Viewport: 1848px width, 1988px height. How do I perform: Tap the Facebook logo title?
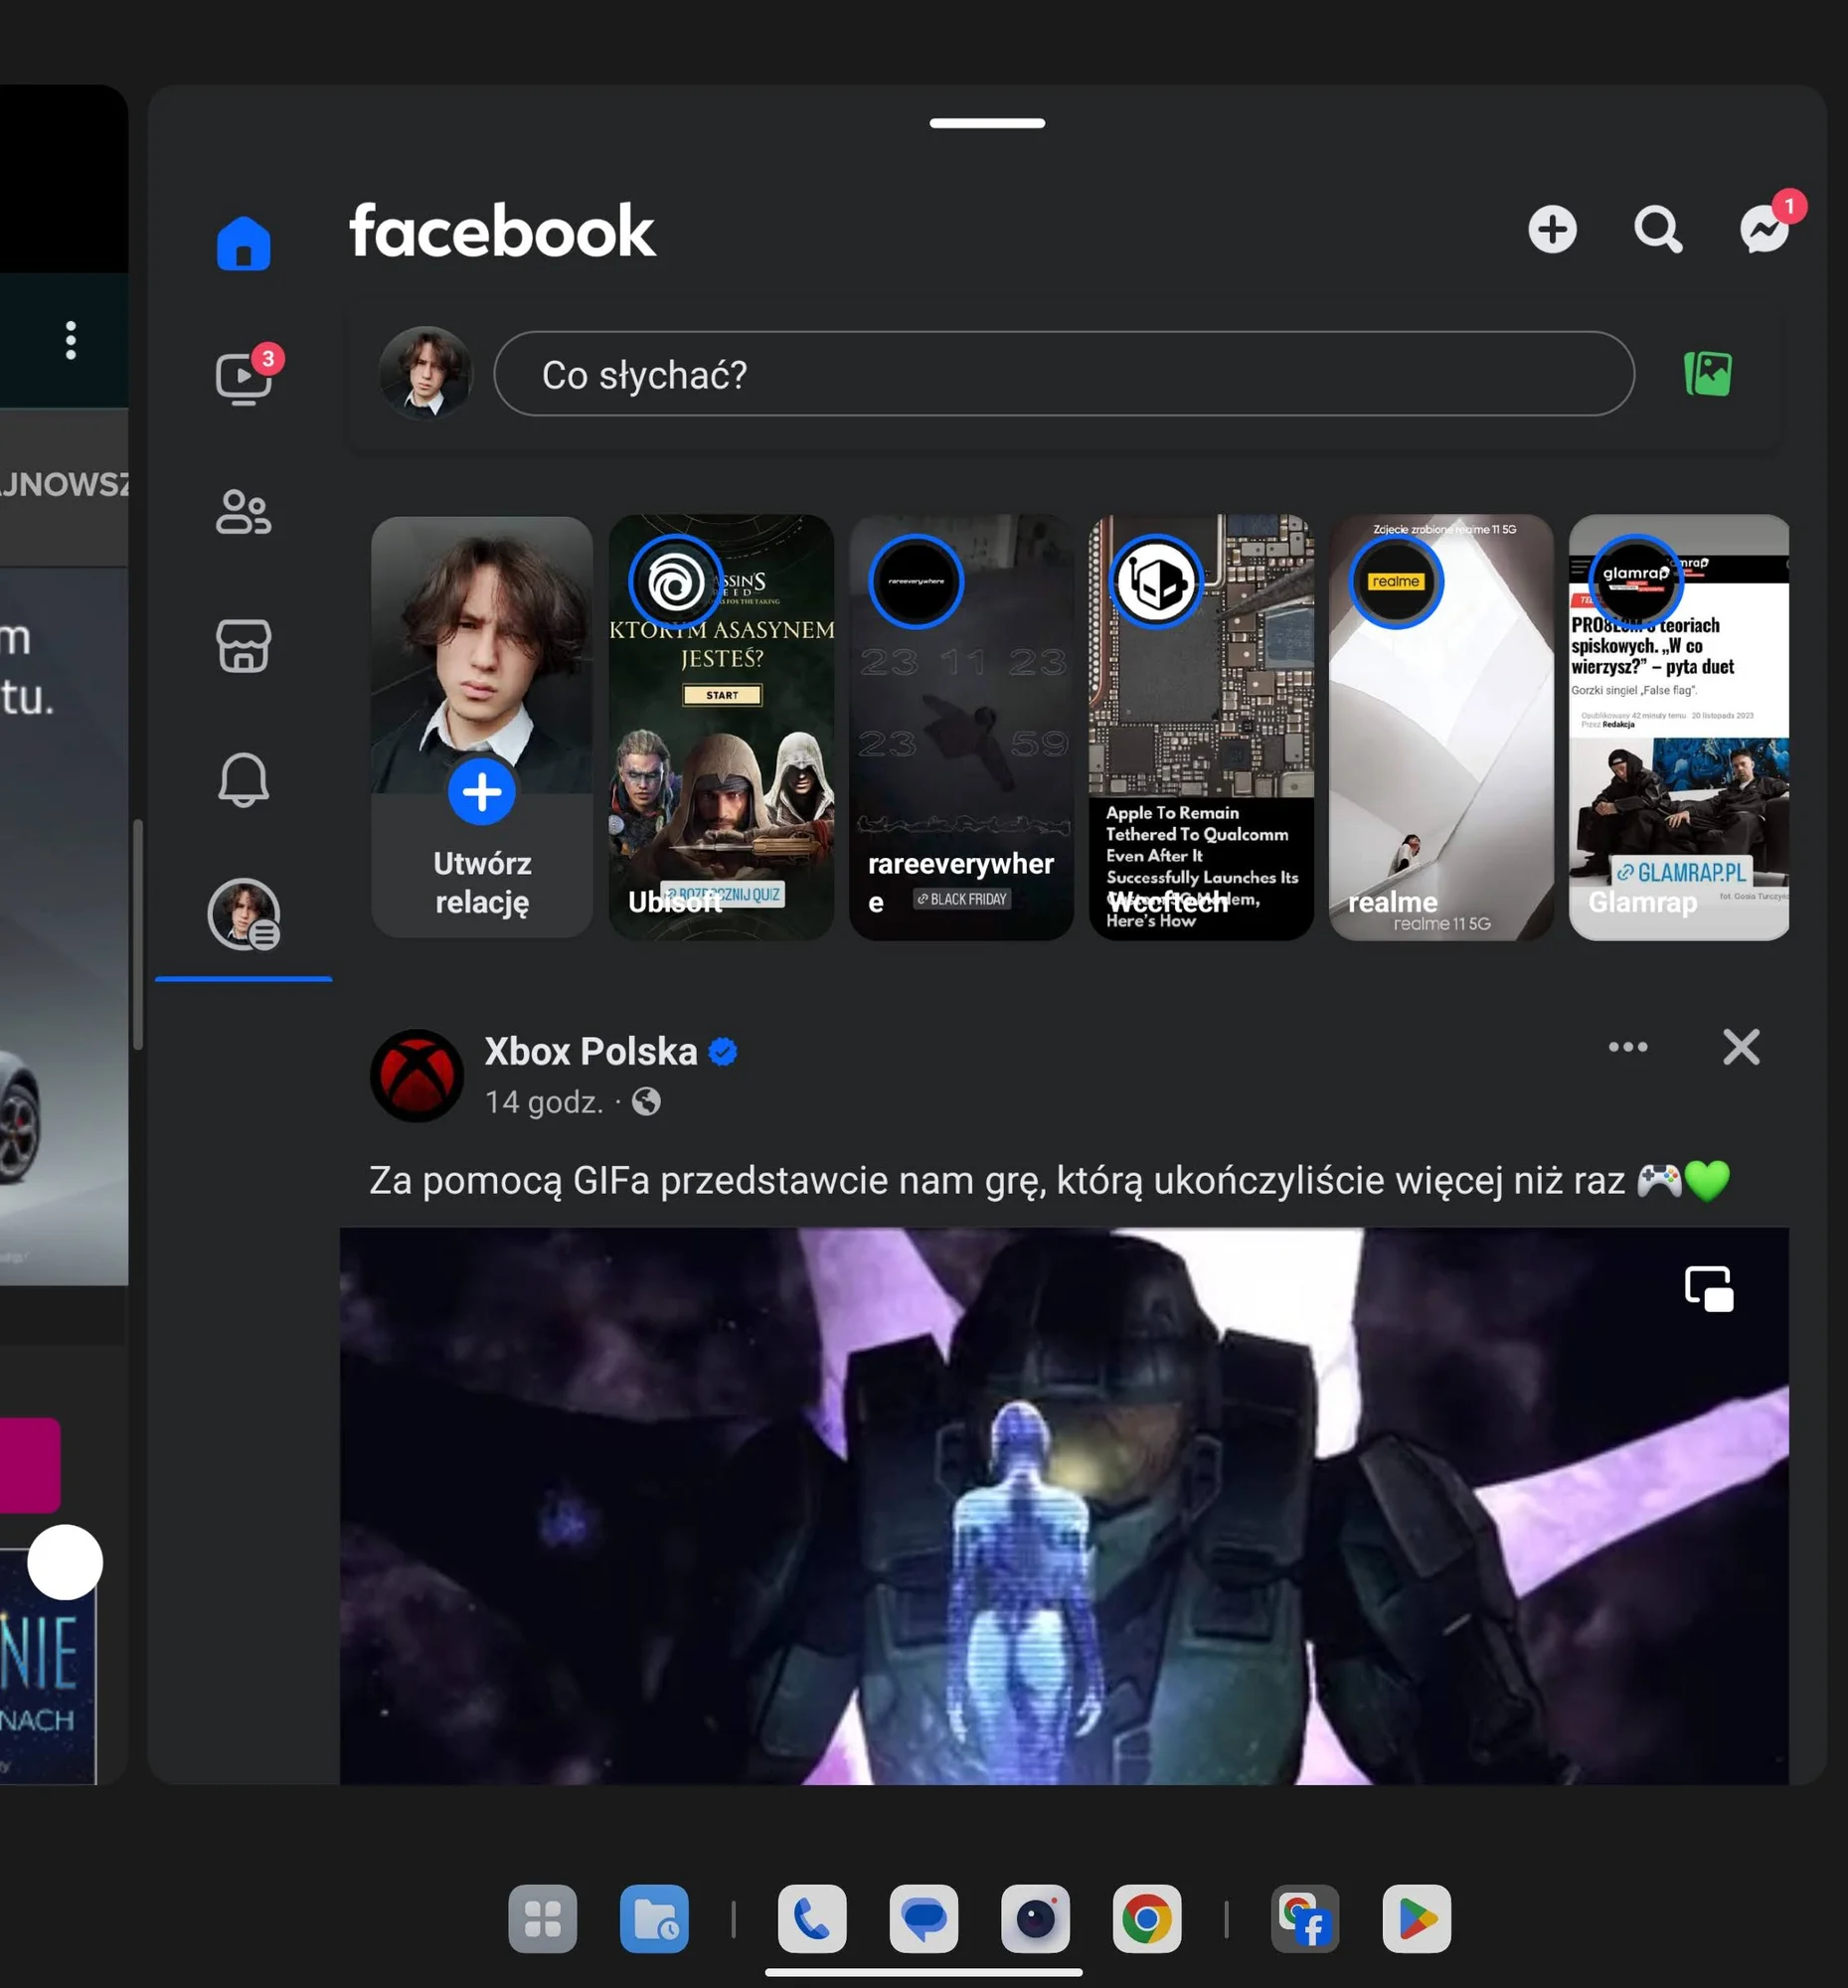coord(502,231)
